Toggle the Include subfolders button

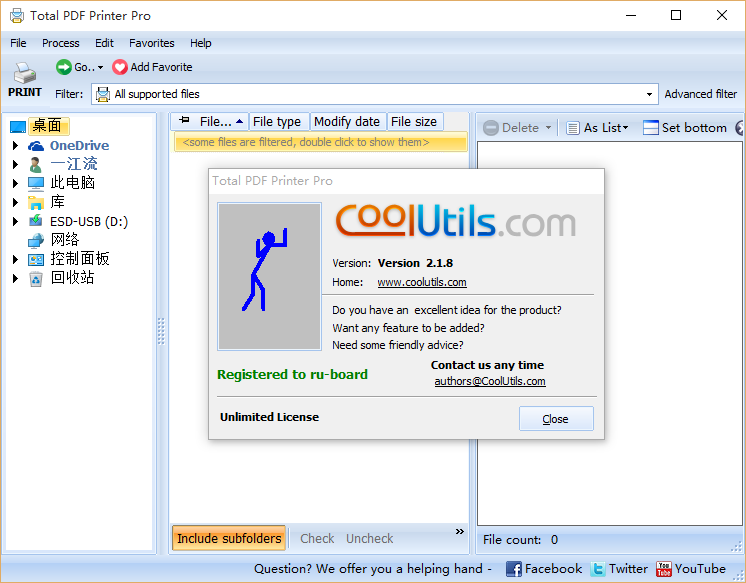tap(229, 538)
